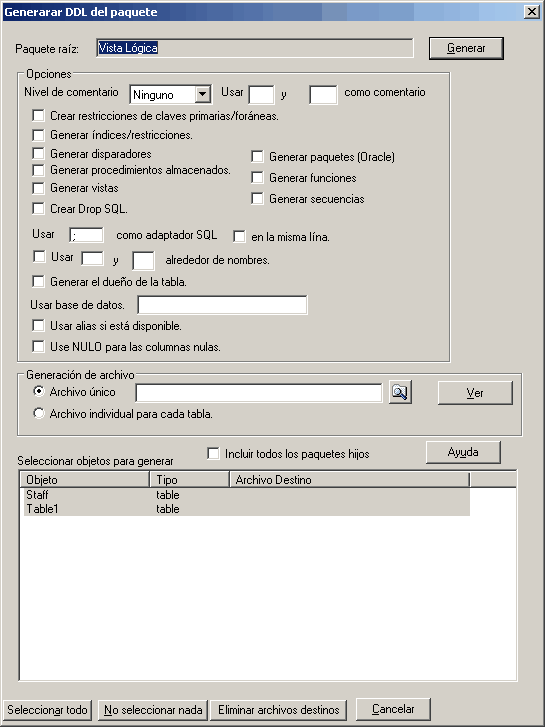Click the browse file magnifier icon
Screen dimensions: 545x727
click(x=400, y=393)
